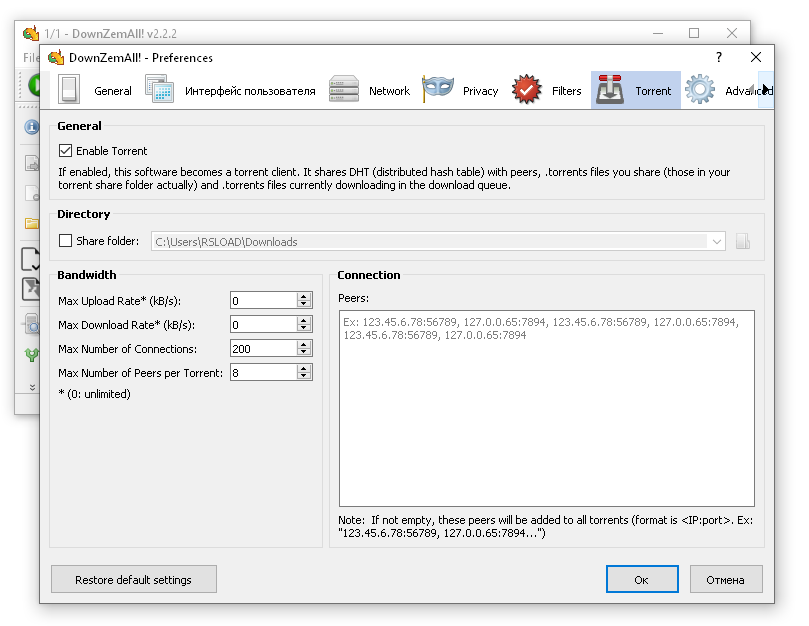Focus the Max Upload Rate field
Image resolution: width=809 pixels, height=626 pixels.
[x=263, y=300]
